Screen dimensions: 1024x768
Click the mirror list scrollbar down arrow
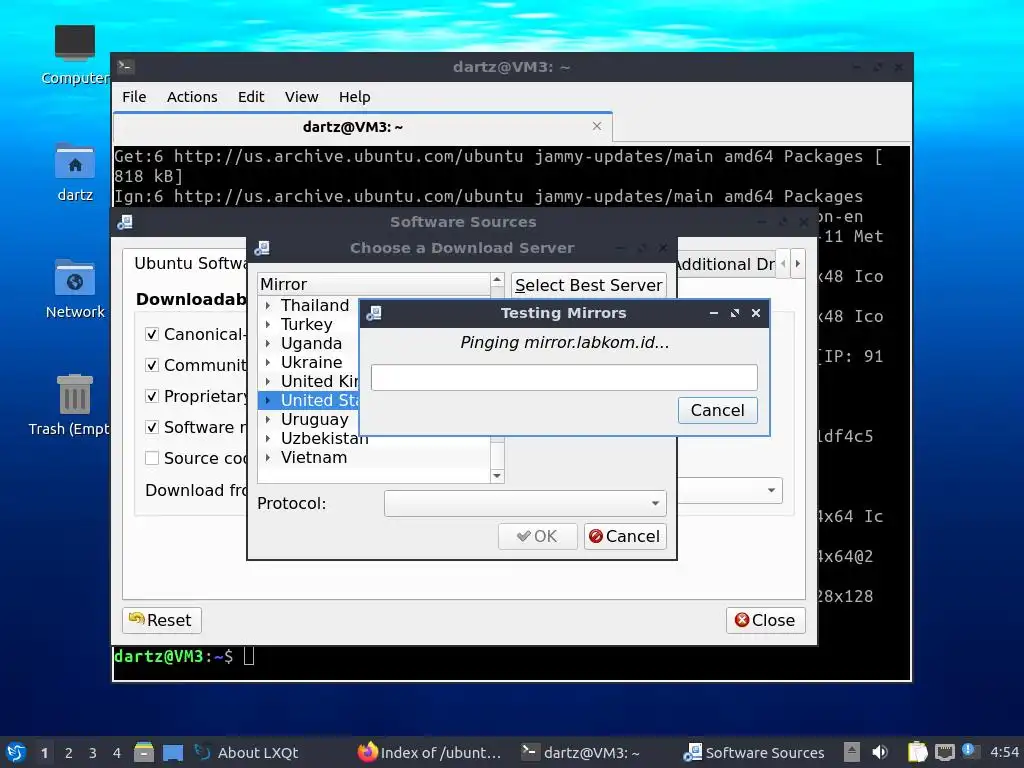(497, 475)
